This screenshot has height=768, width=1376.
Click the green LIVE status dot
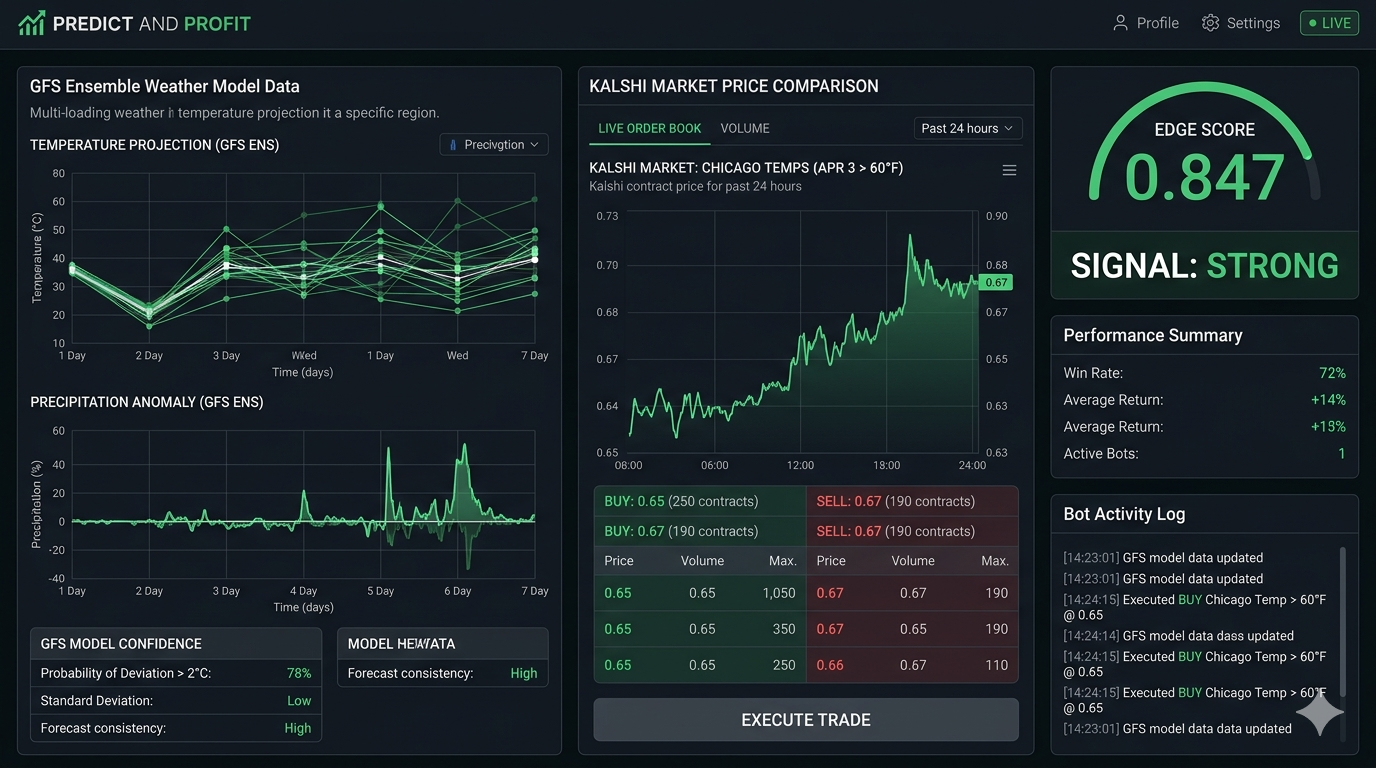point(1313,22)
